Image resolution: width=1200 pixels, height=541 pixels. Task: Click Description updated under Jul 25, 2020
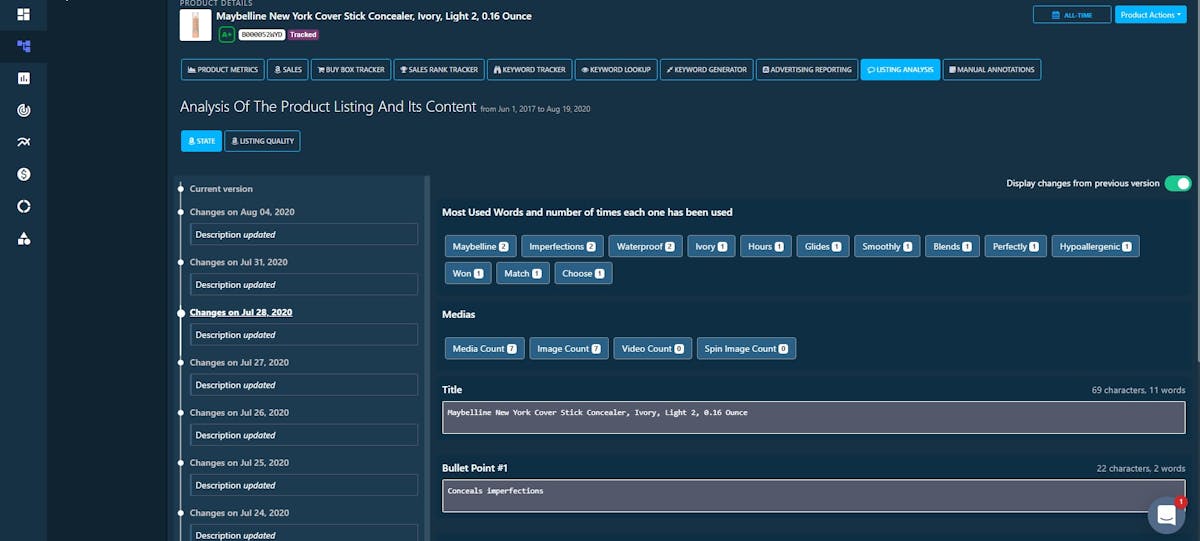[x=304, y=484]
